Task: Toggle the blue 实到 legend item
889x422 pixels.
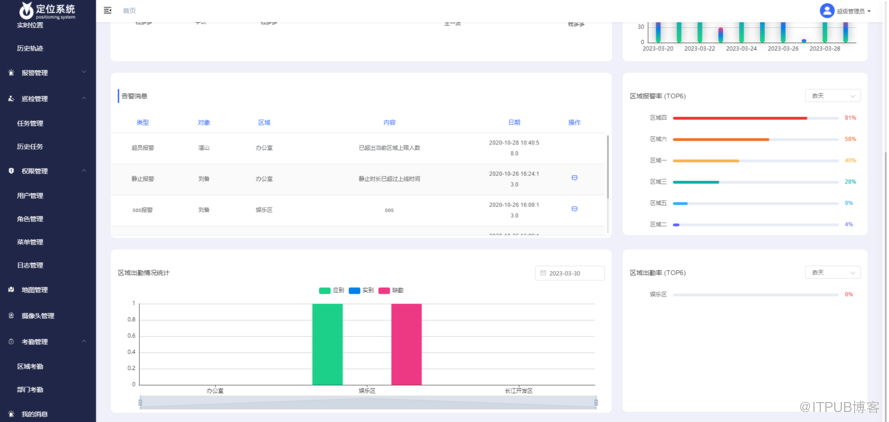Action: tap(361, 290)
